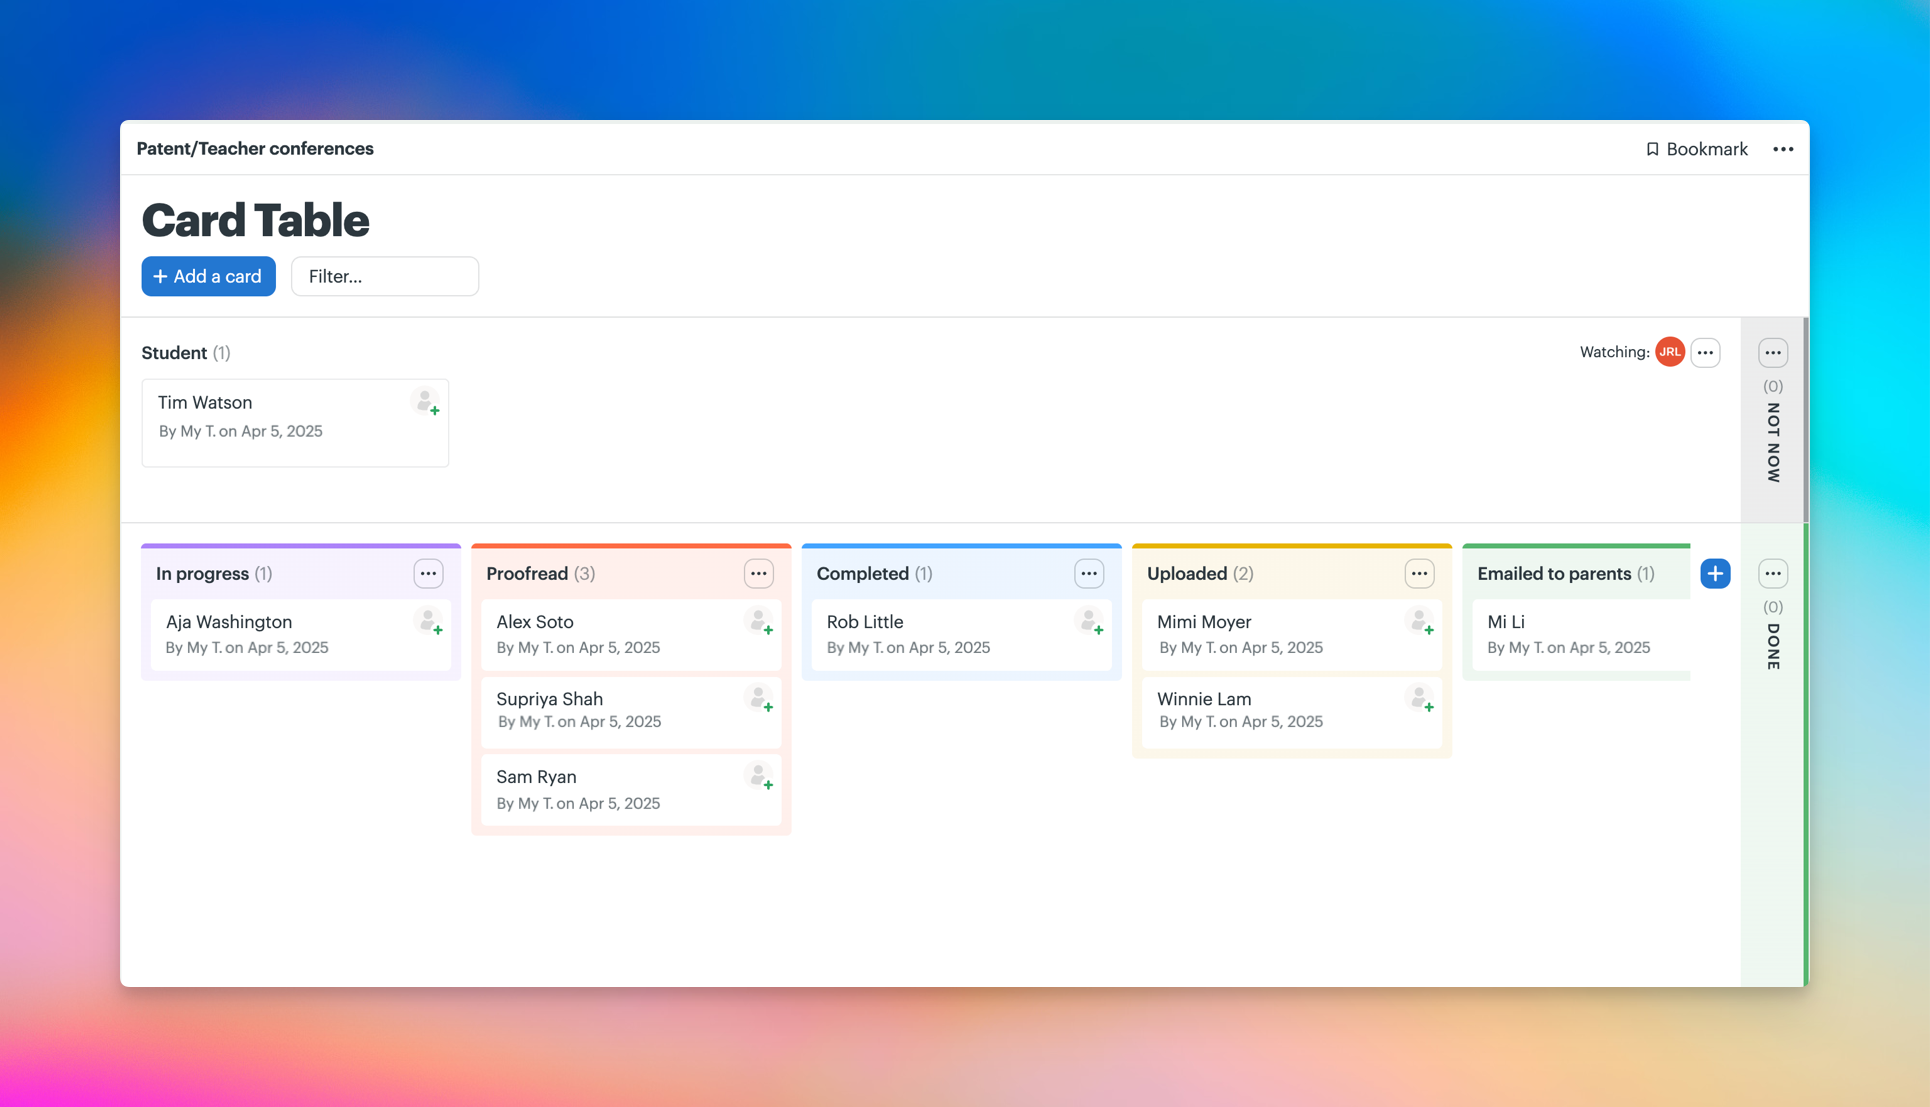Open Patent/Teacher conferences project link
1930x1107 pixels.
(x=255, y=149)
